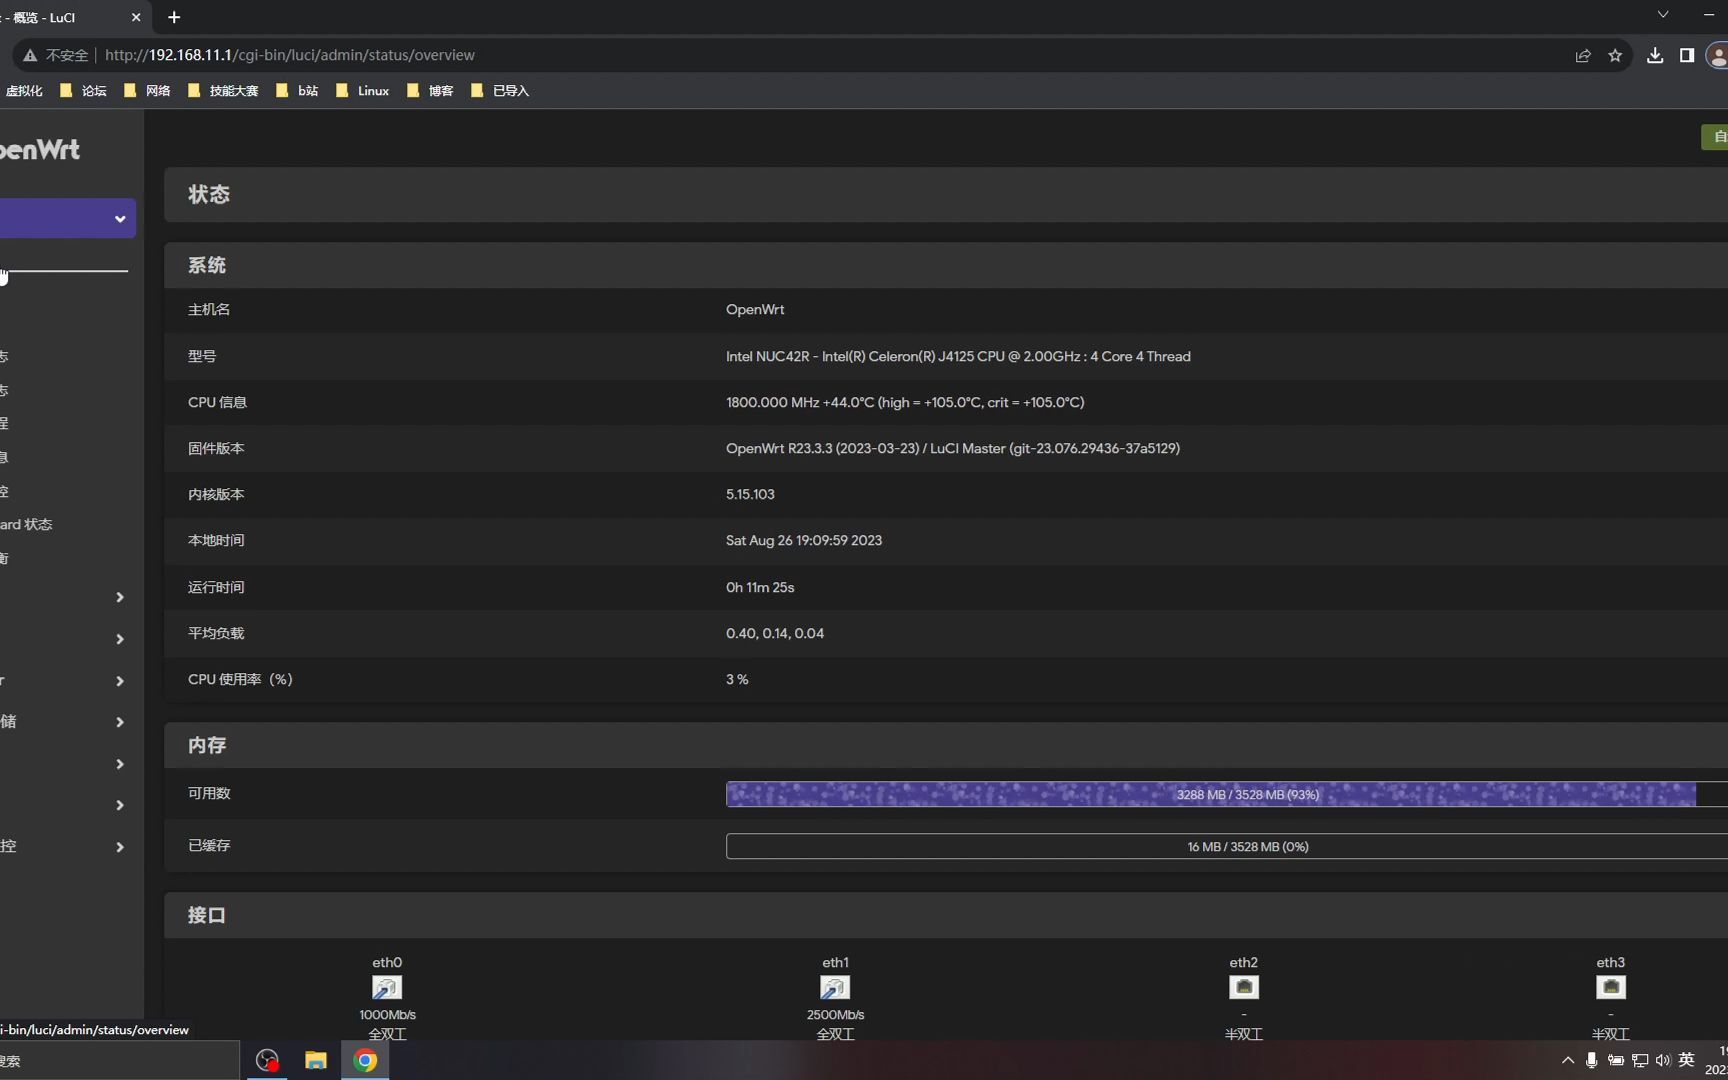Open the 博客 bookmark folder
Viewport: 1728px width, 1080px height.
(430, 91)
